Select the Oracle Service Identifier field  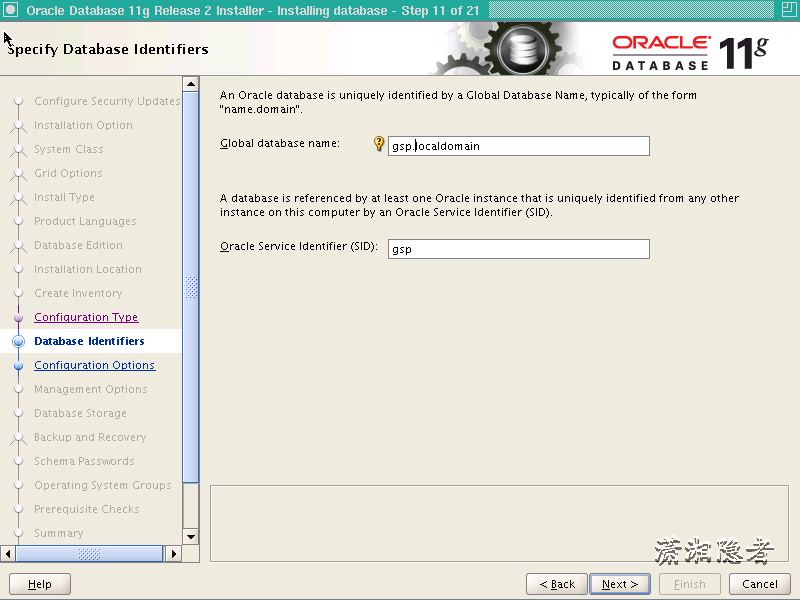pyautogui.click(x=518, y=249)
